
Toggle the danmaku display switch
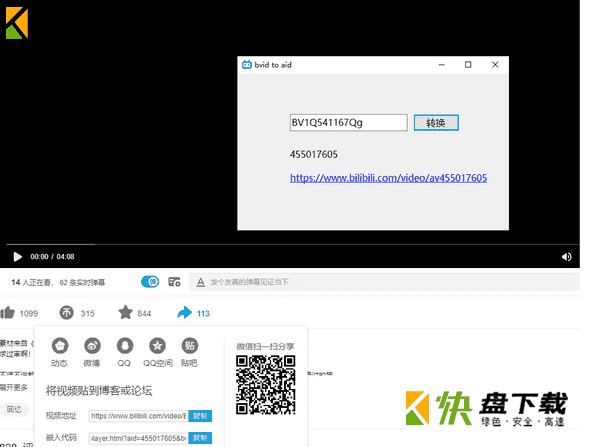click(x=150, y=282)
